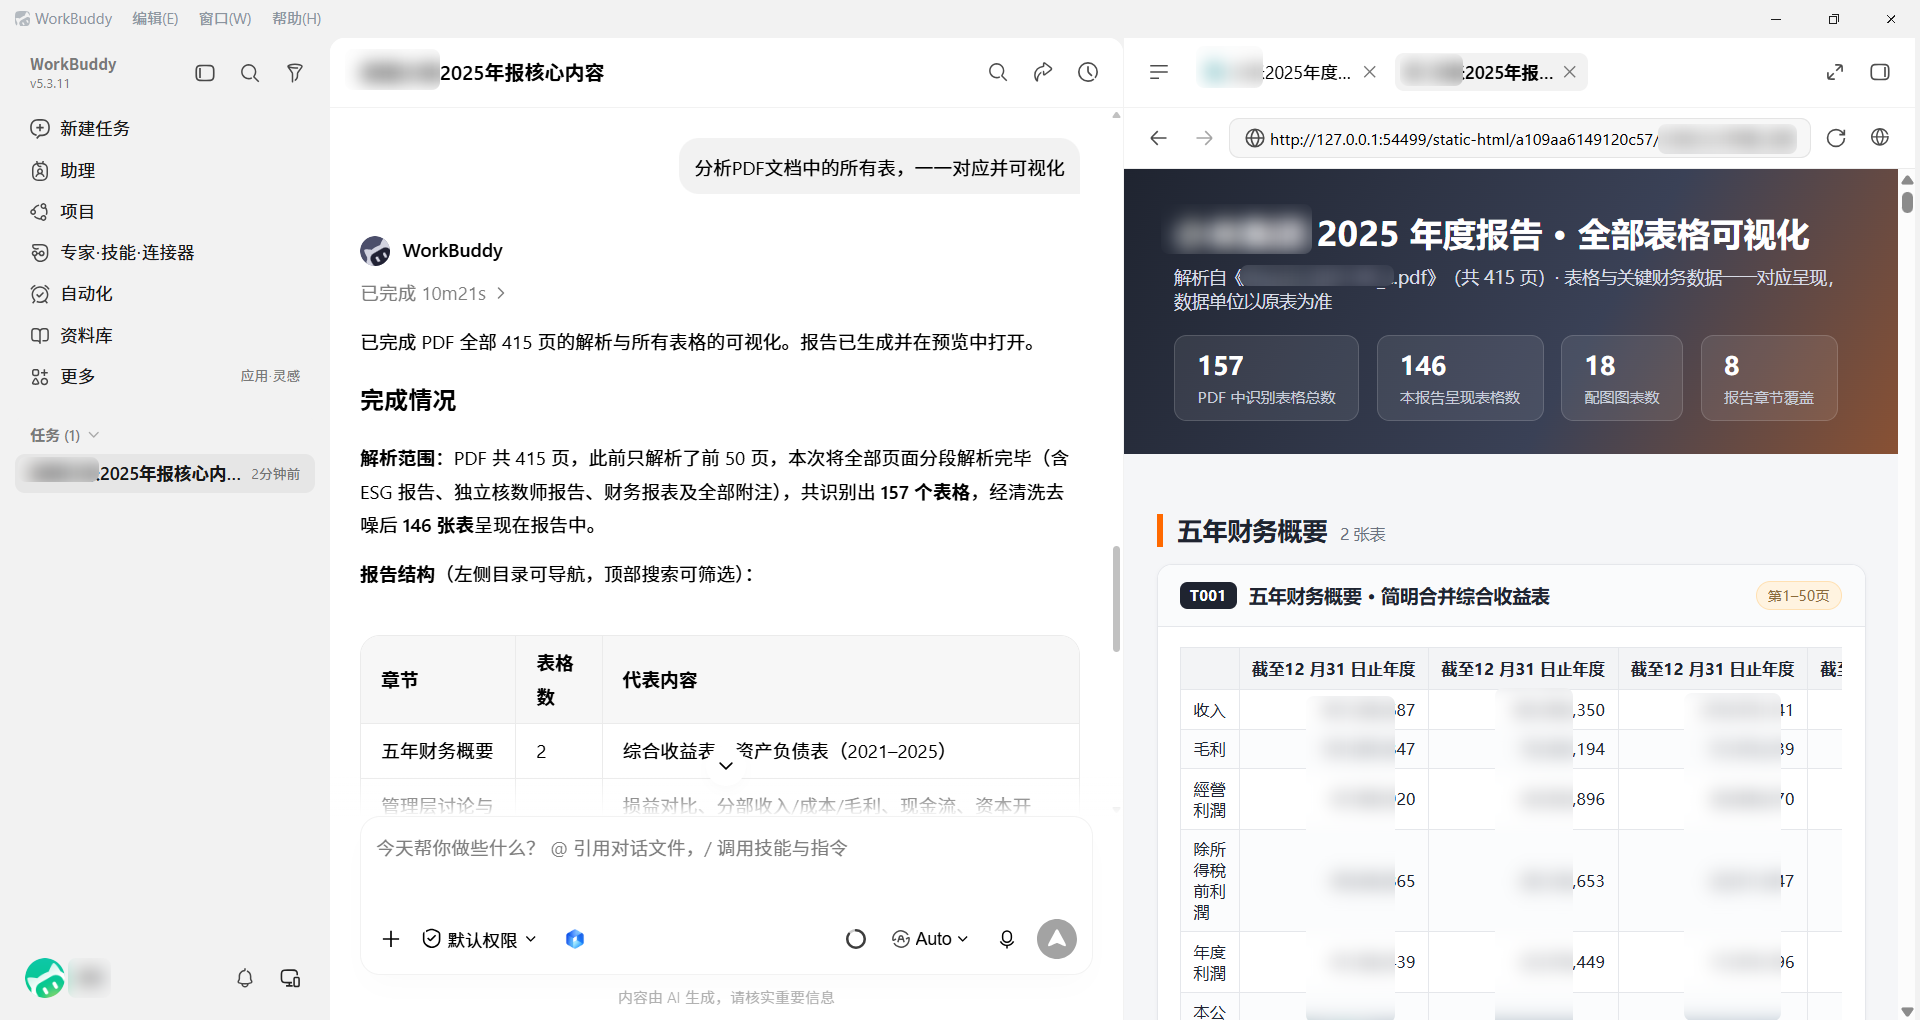1920x1020 pixels.
Task: Click the chat panel scrollbar
Action: (1116, 598)
